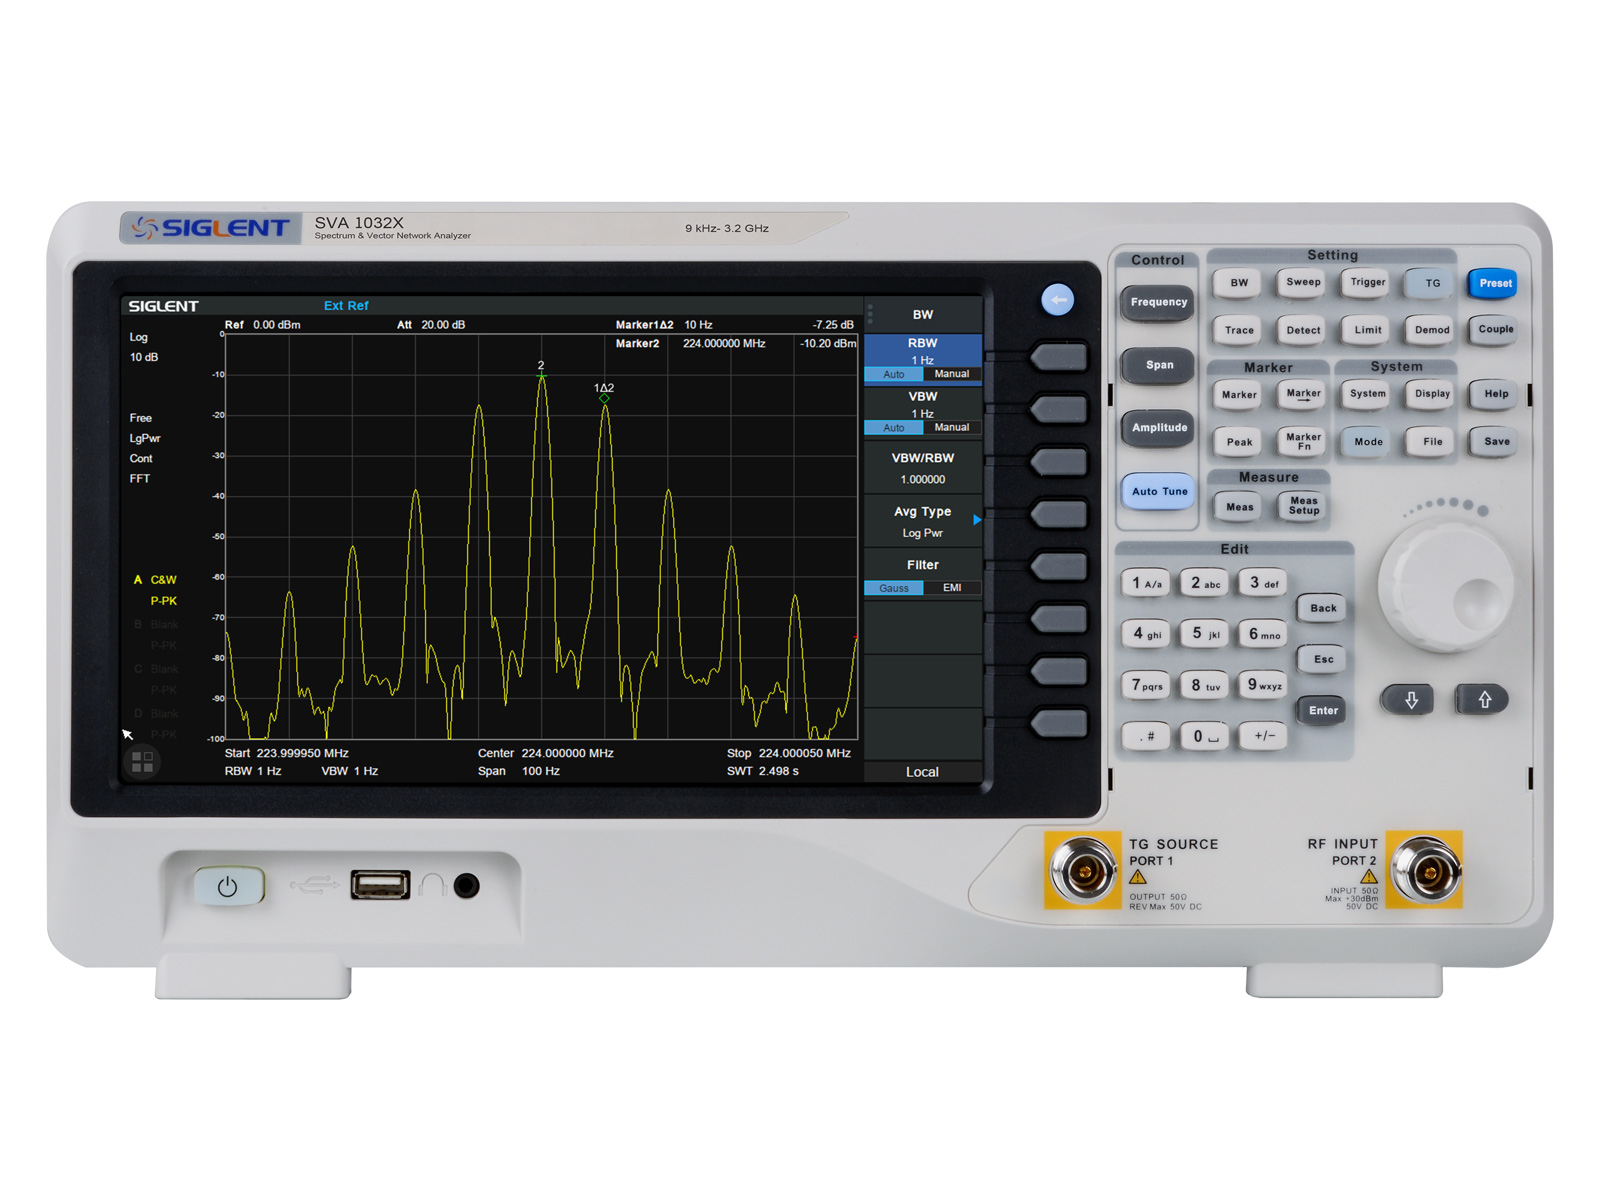The height and width of the screenshot is (1200, 1600).
Task: Click the softkey beside Filter
Action: click(1058, 567)
